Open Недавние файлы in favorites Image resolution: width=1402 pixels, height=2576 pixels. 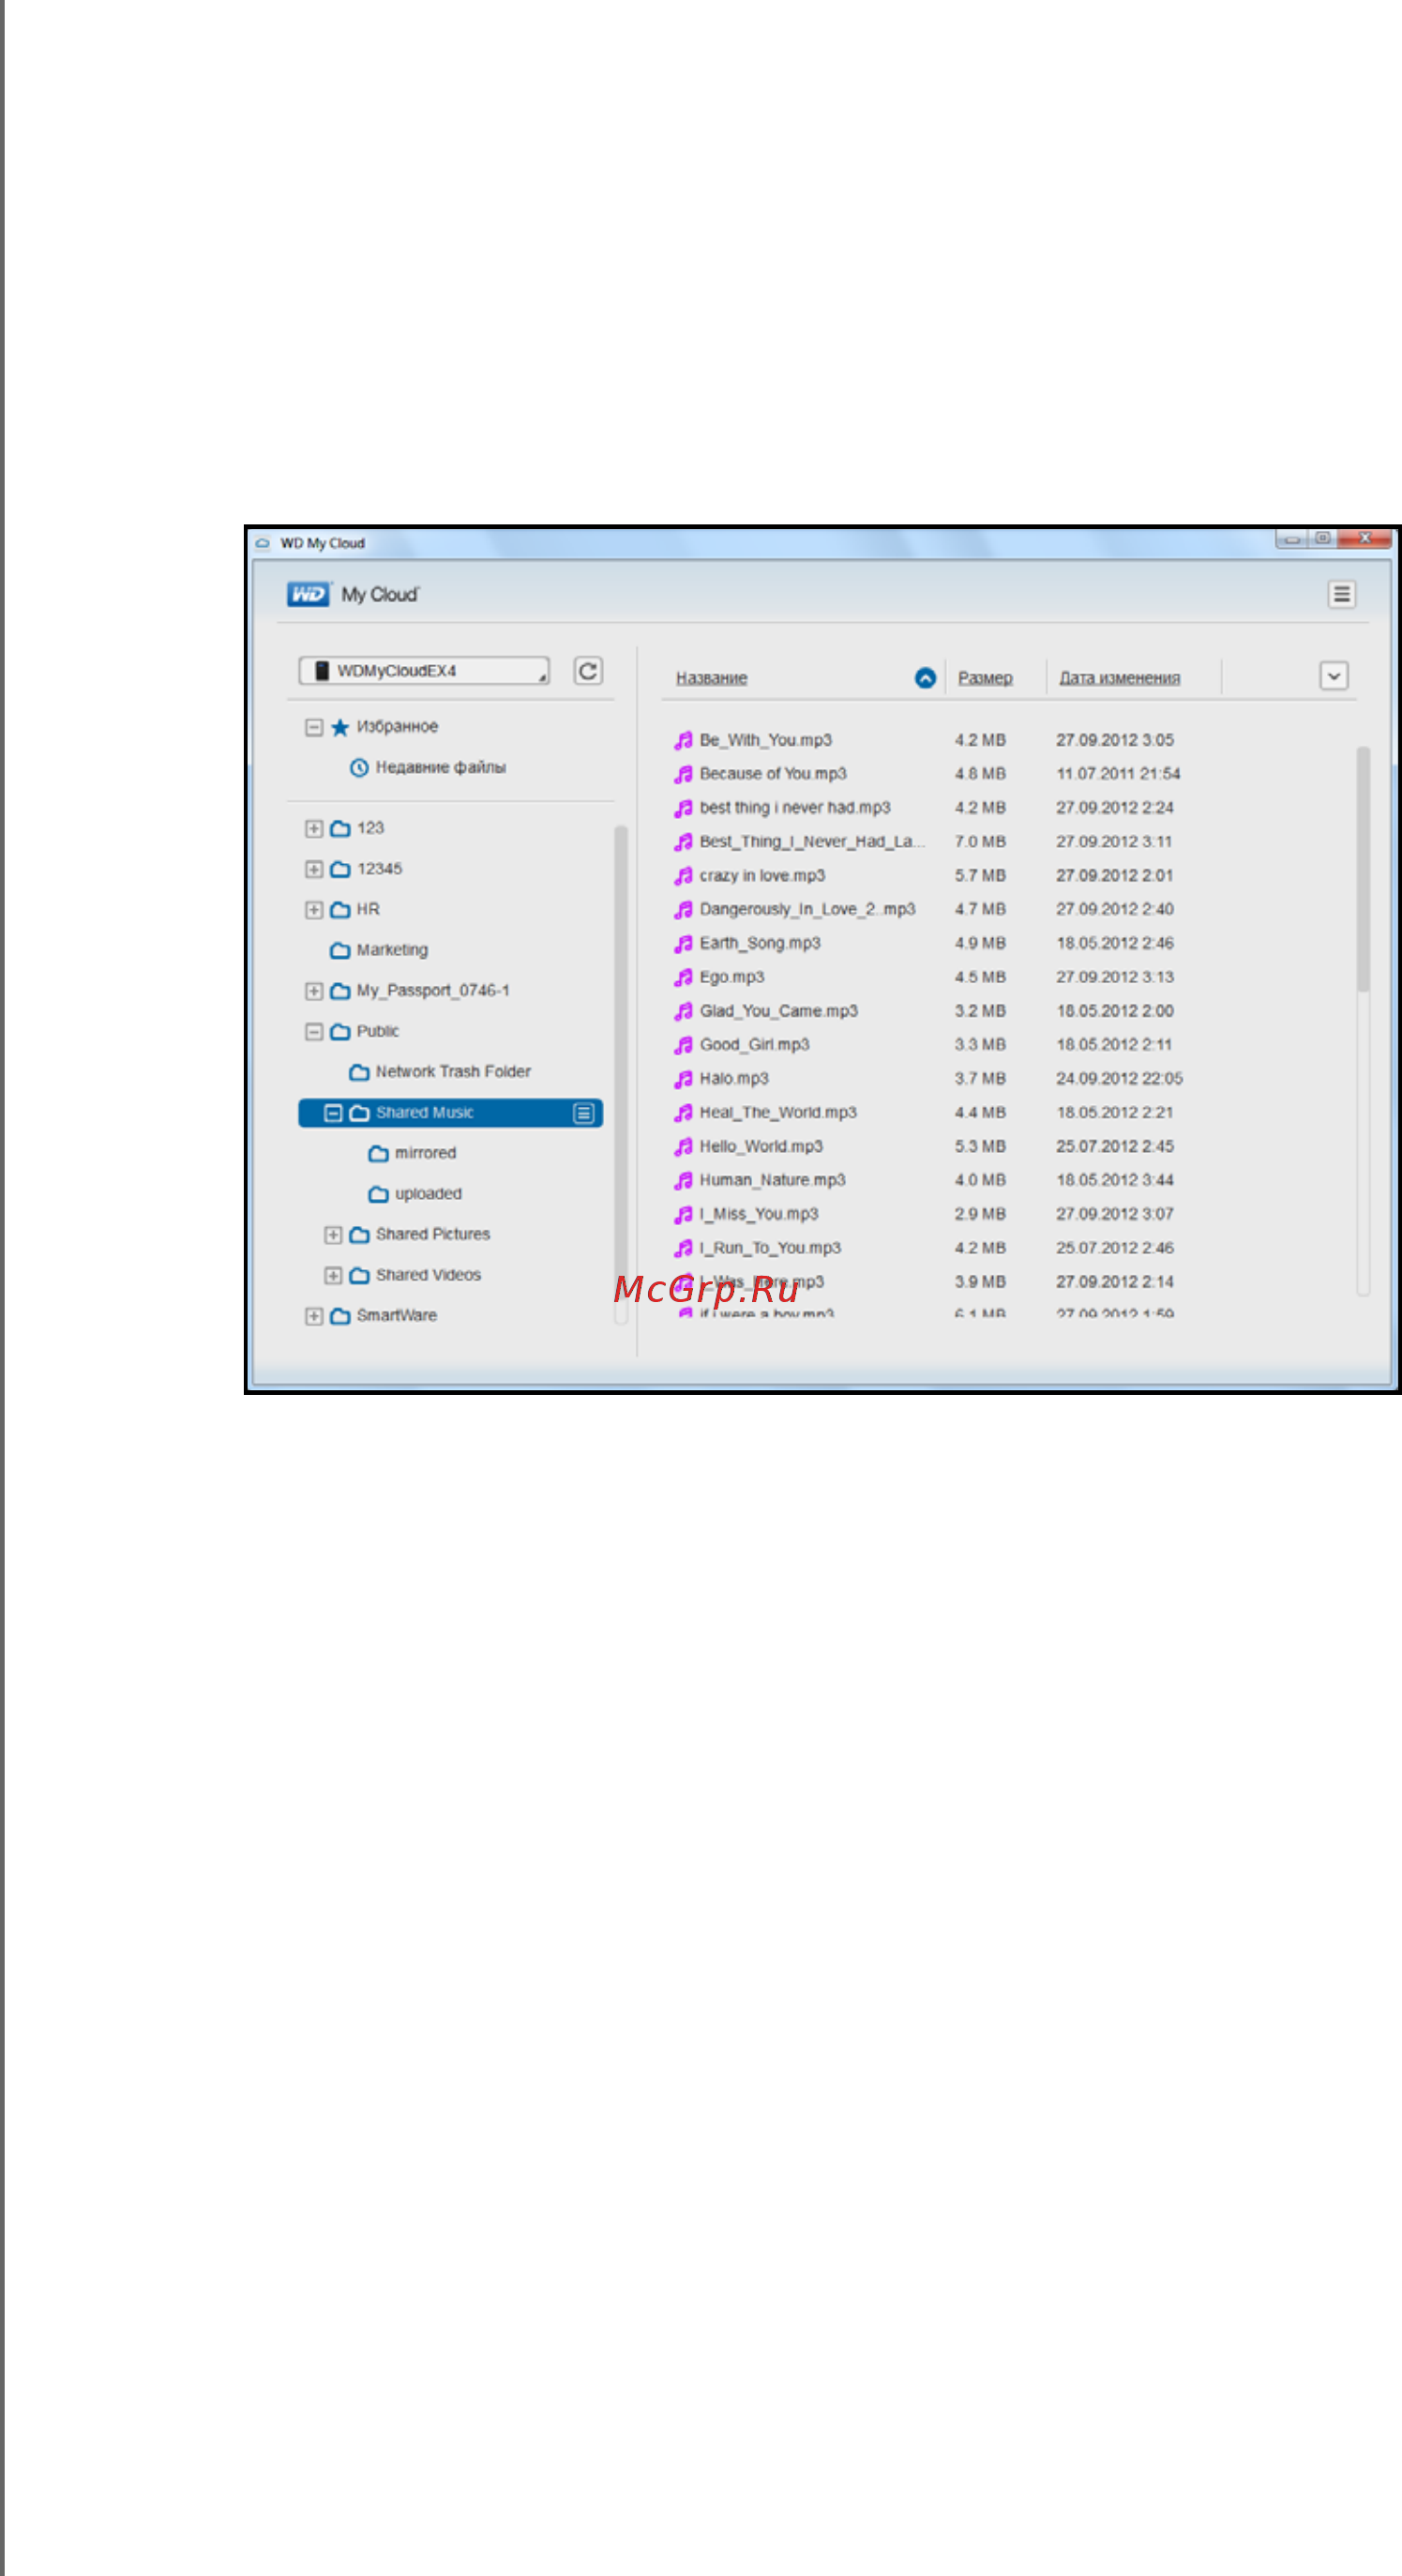440,768
